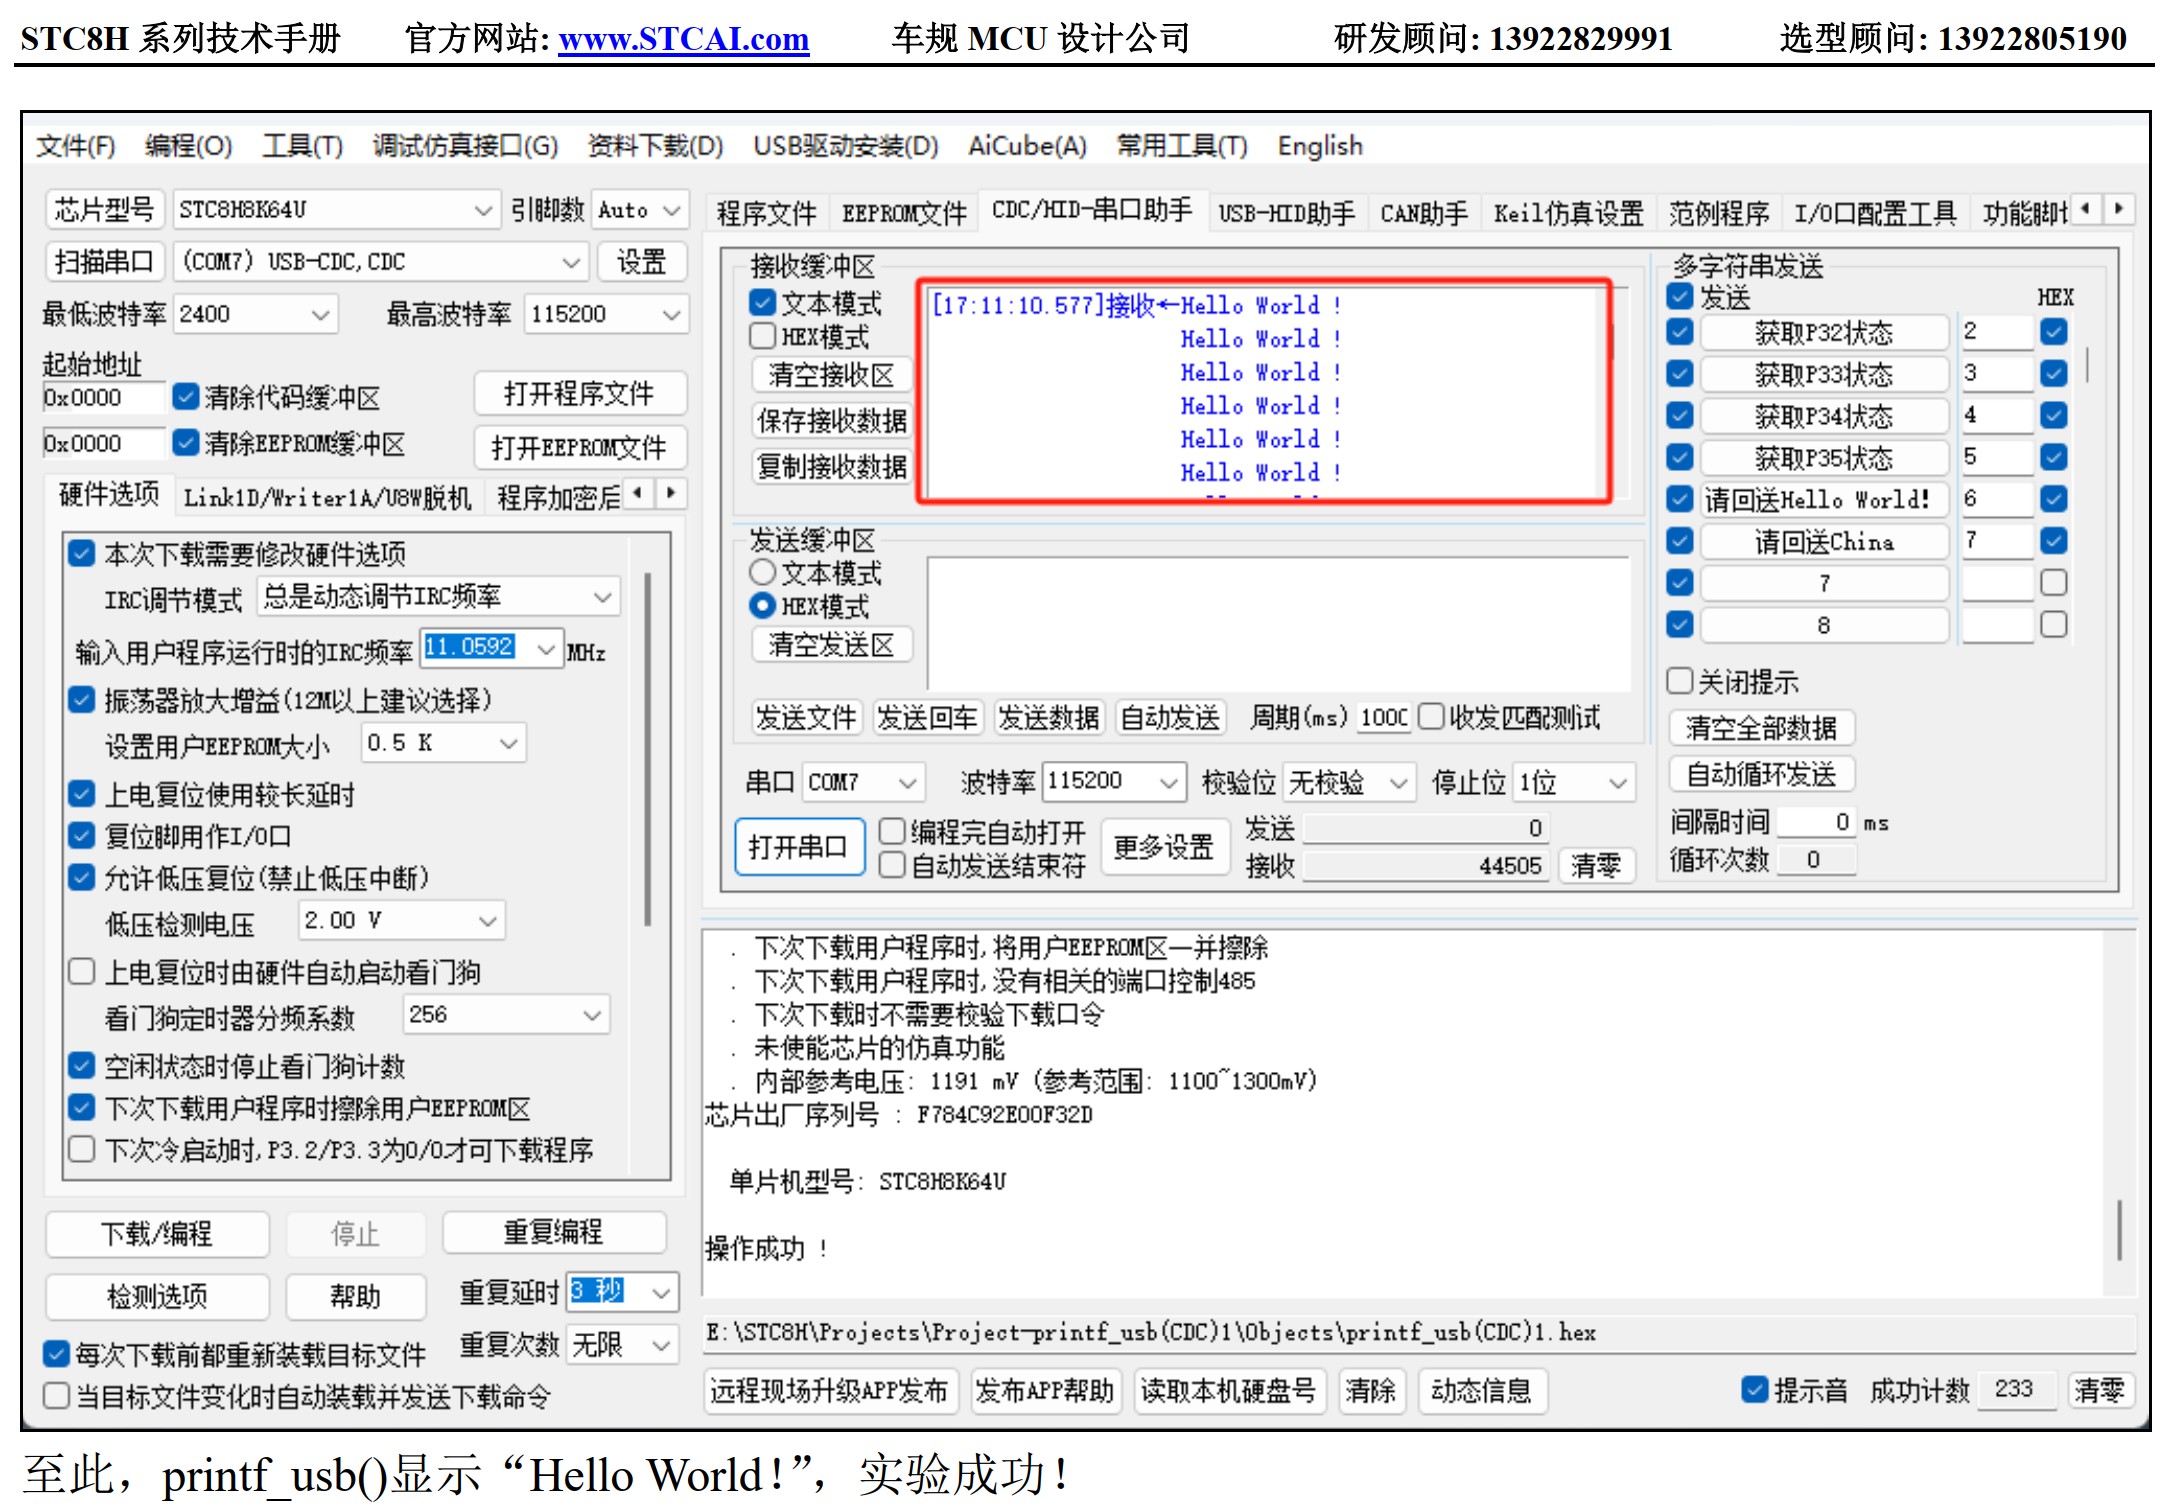
Task: Enable 上电复位时由硬件自动启动看门狗 checkbox
Action: click(x=81, y=972)
